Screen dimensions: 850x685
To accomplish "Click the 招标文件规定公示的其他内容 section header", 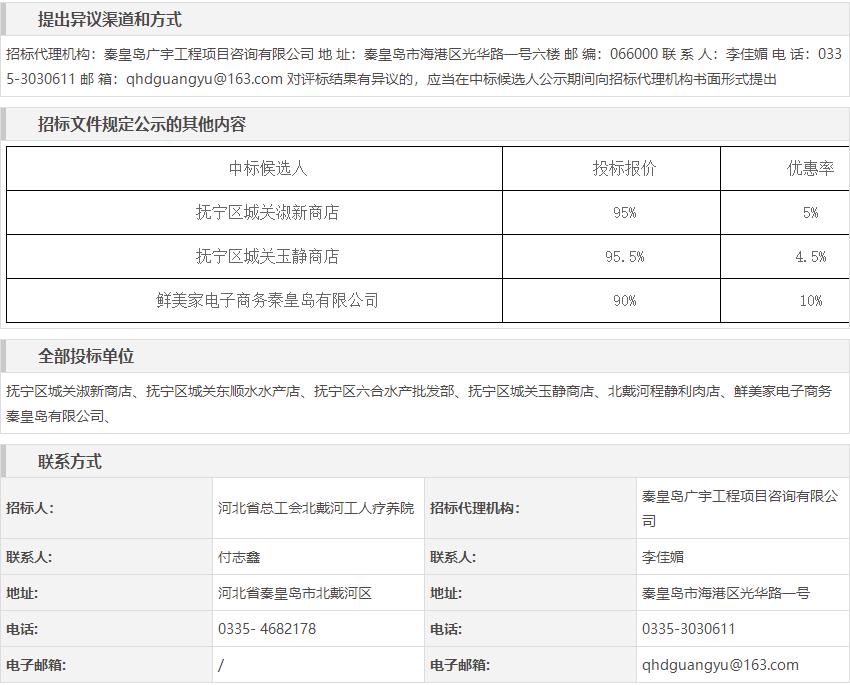I will [x=142, y=124].
